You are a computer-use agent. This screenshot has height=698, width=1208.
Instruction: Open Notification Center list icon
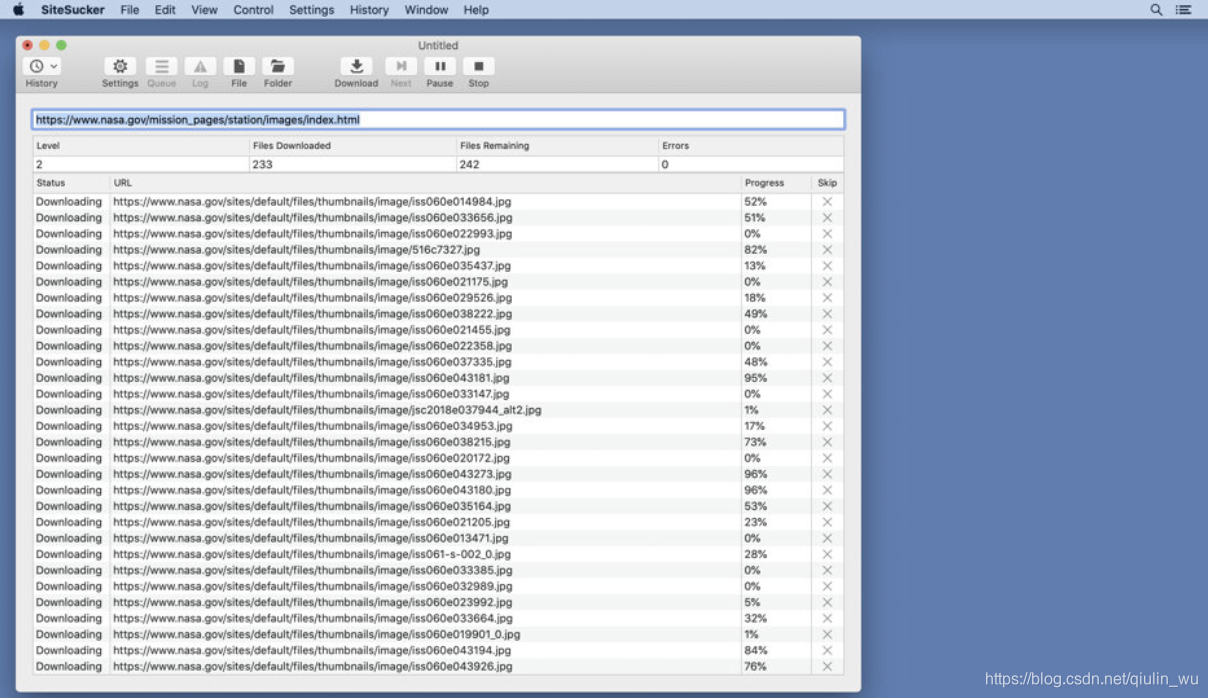click(x=1184, y=10)
